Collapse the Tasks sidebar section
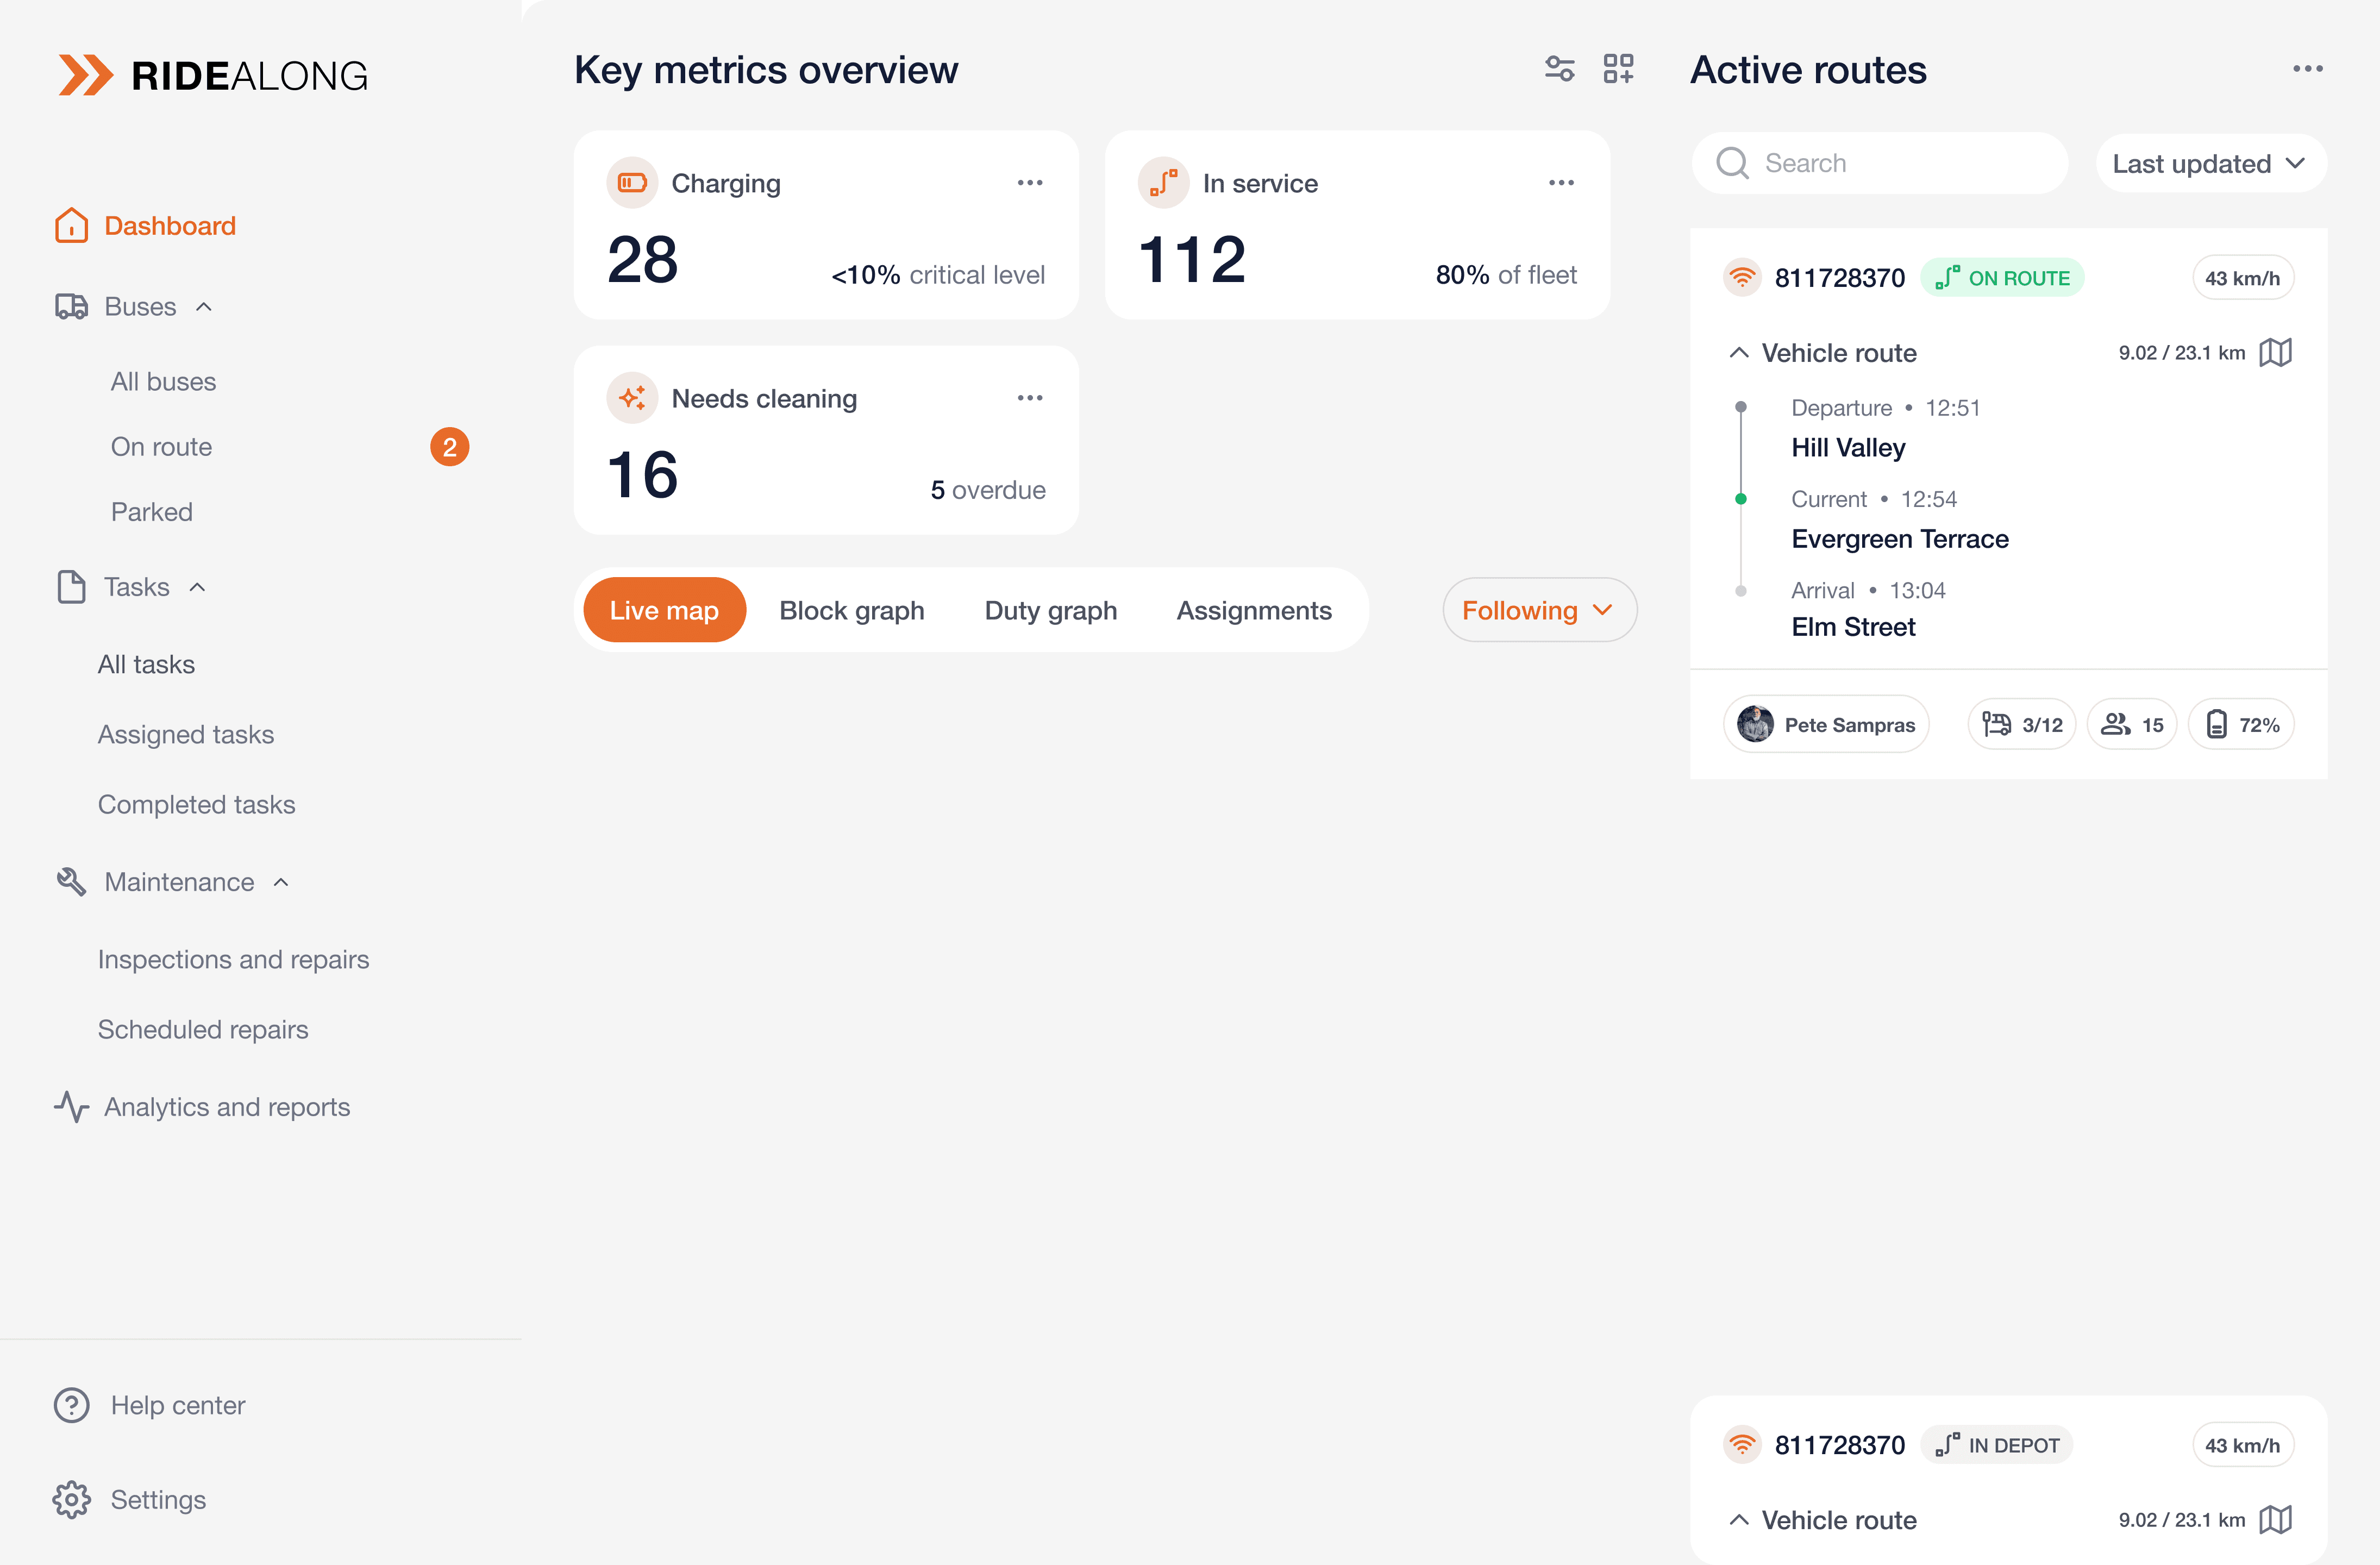Viewport: 2380px width, 1565px height. pyautogui.click(x=198, y=587)
